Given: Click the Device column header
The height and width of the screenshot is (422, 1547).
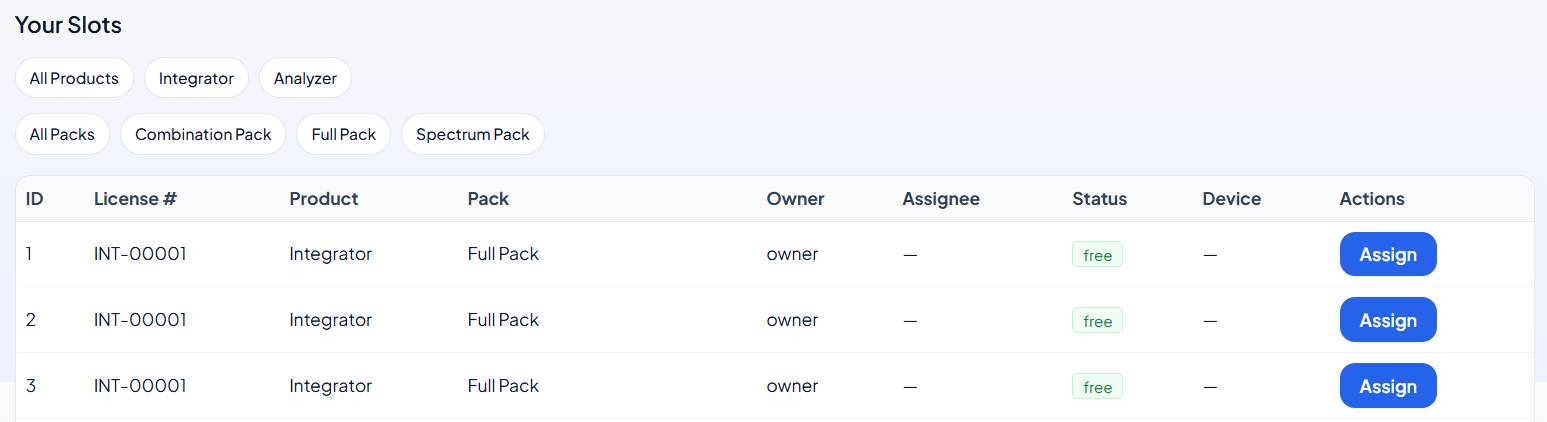Looking at the screenshot, I should coord(1231,199).
